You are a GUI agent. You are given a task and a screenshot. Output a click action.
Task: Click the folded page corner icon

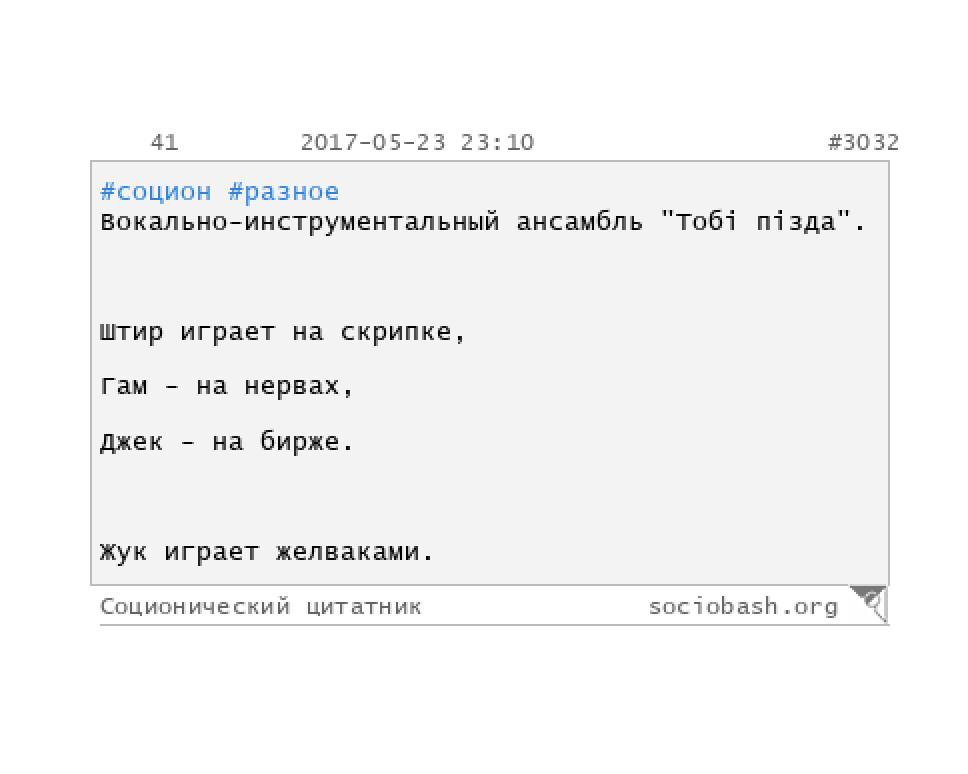click(869, 603)
